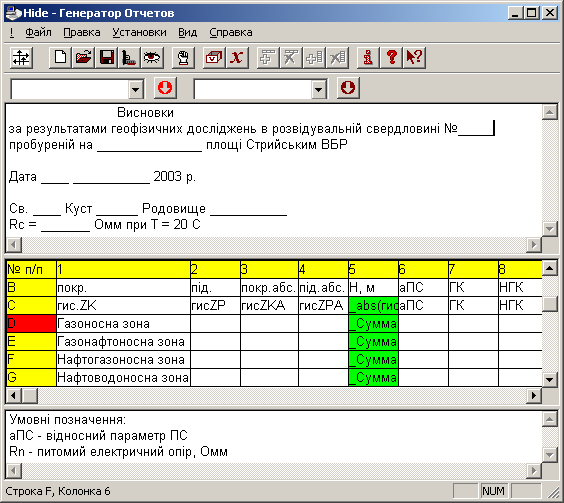Open the Справка menu

(231, 32)
